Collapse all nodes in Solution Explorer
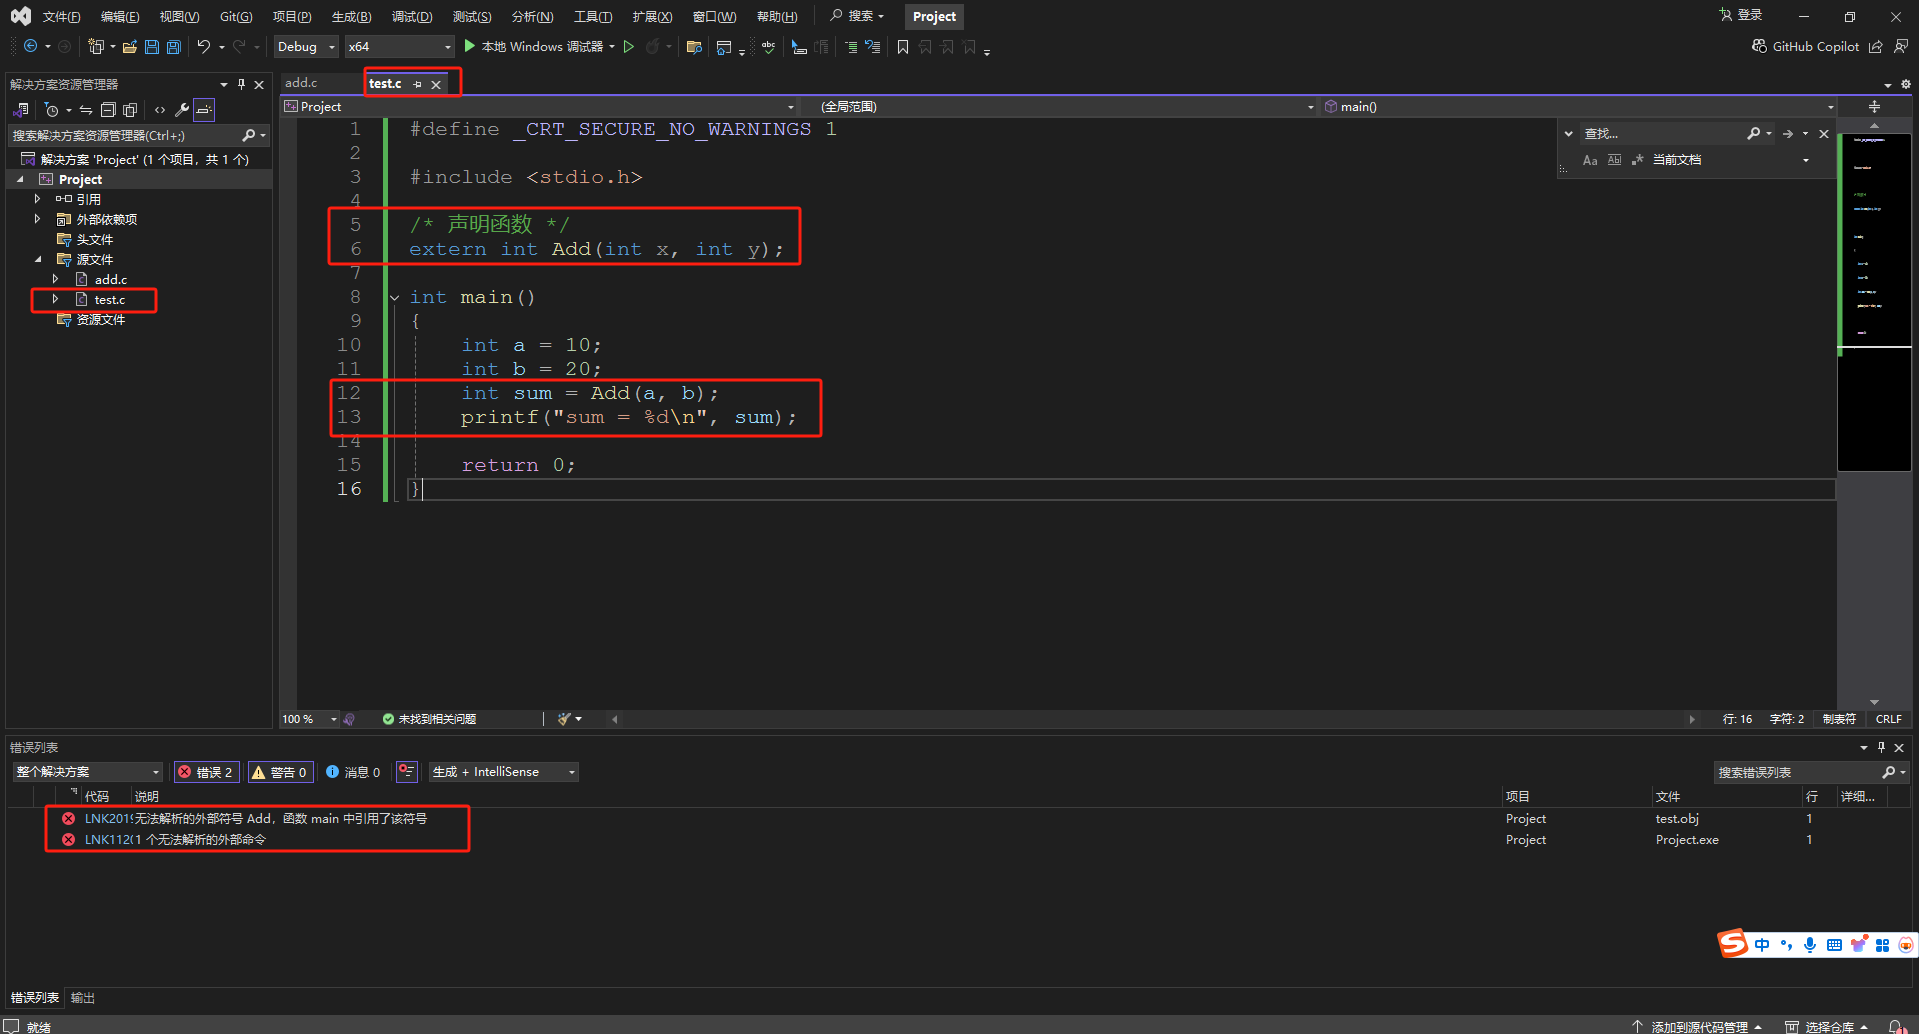 coord(108,110)
